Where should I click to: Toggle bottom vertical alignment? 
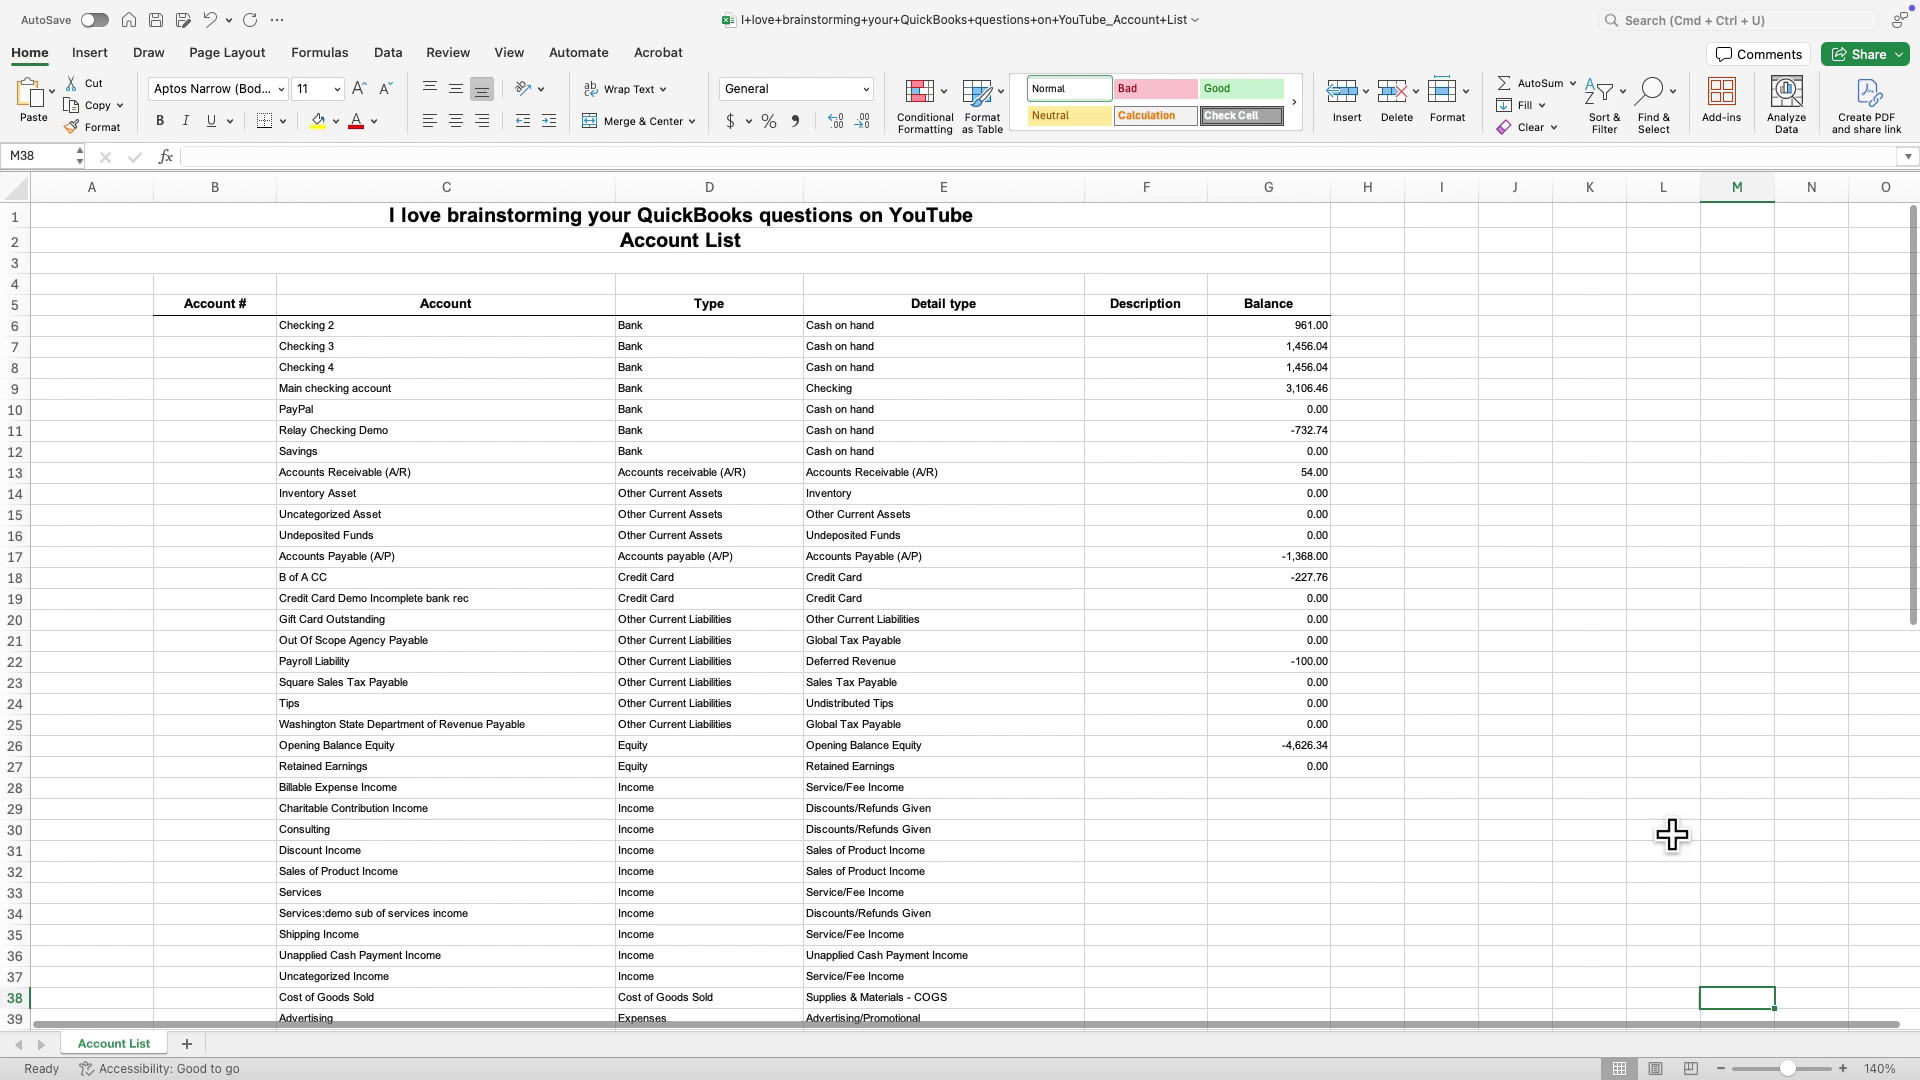click(x=482, y=89)
